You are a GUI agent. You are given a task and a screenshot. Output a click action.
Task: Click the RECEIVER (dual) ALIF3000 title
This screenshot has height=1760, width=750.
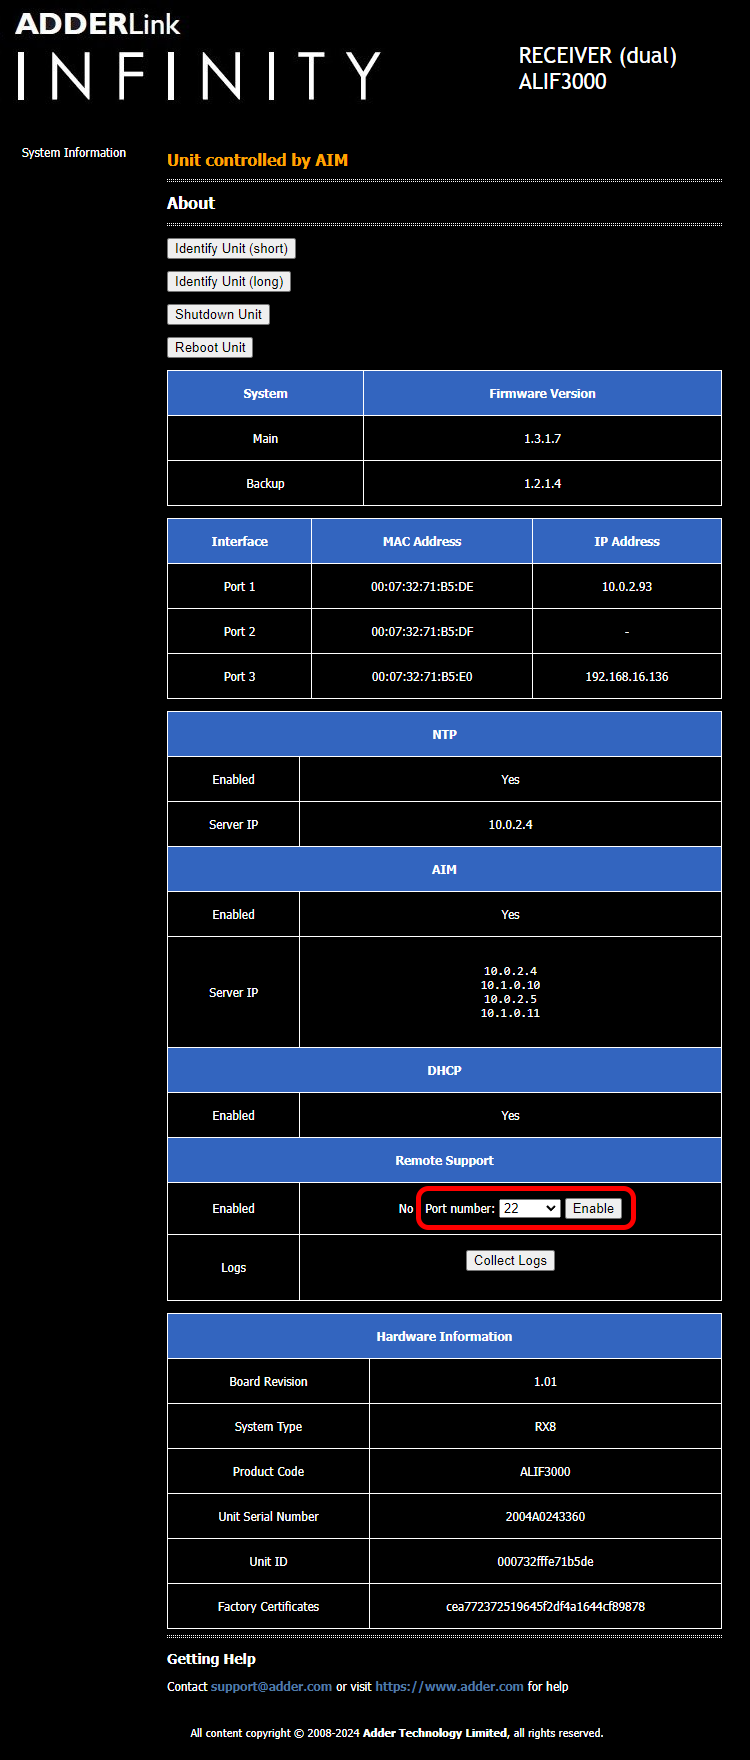(x=597, y=68)
